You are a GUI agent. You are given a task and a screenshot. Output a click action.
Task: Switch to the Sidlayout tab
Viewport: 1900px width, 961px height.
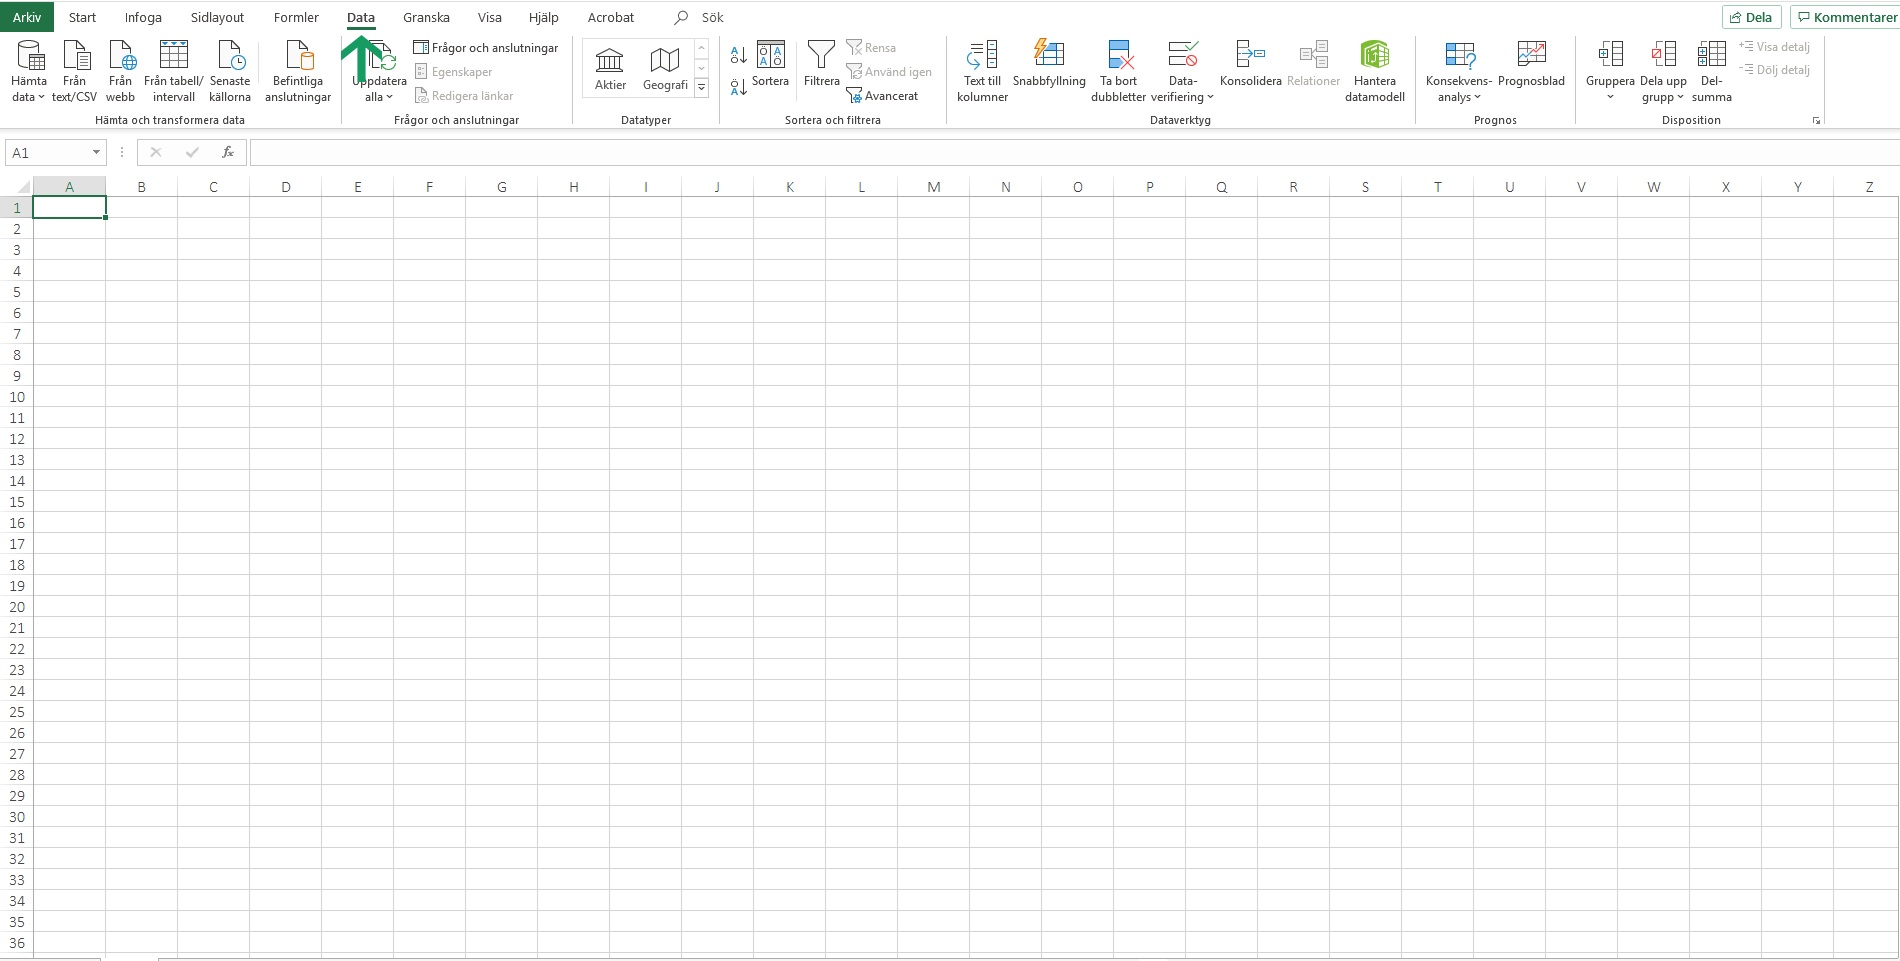(217, 17)
